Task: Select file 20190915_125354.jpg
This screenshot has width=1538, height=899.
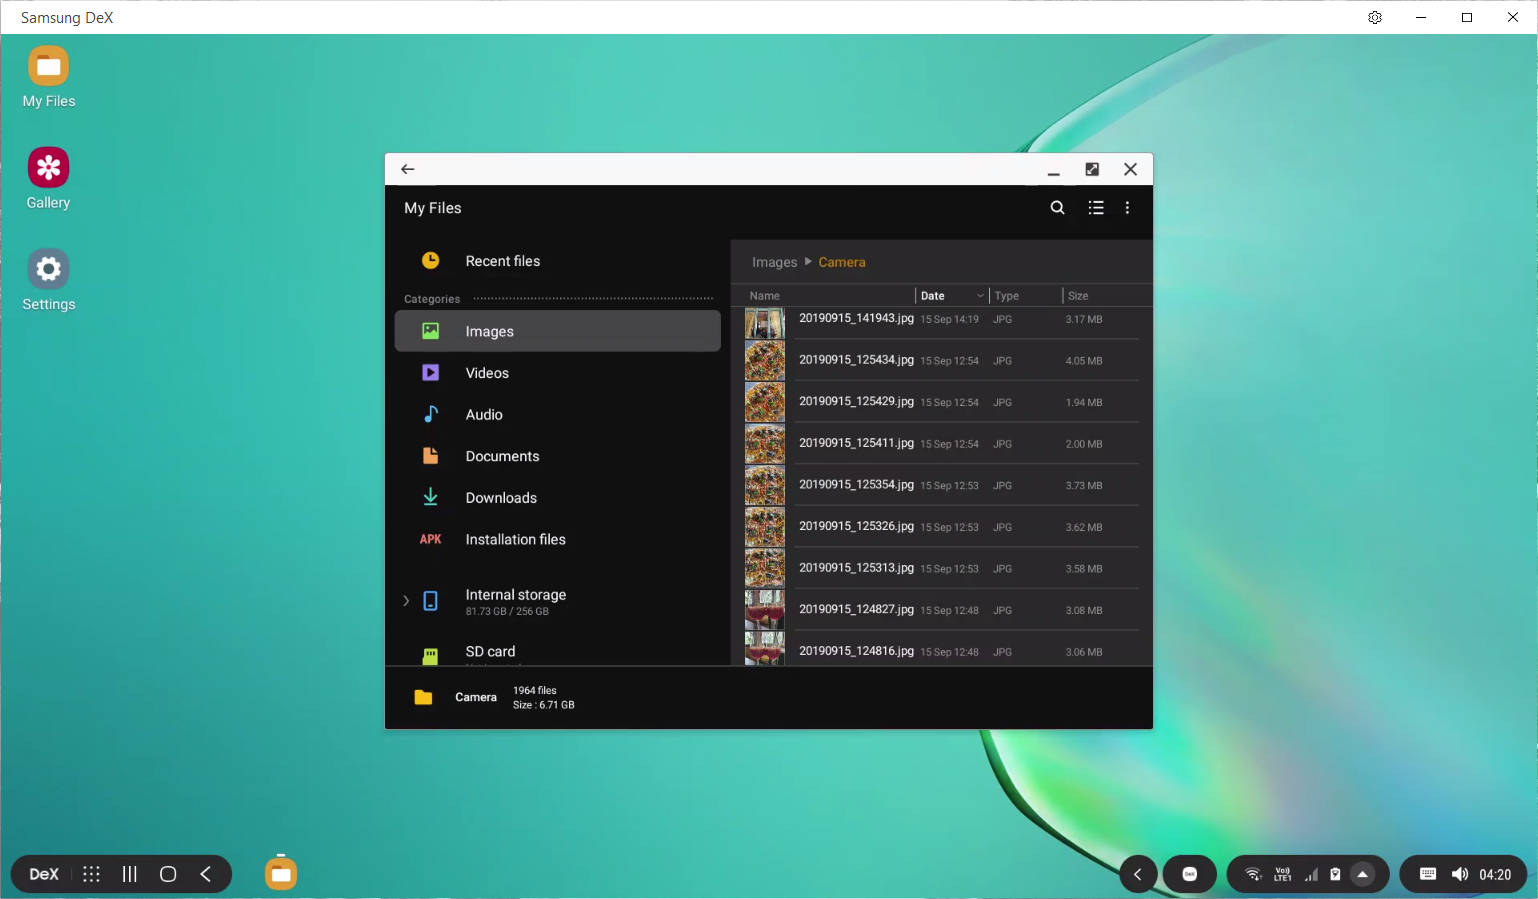Action: pos(941,485)
